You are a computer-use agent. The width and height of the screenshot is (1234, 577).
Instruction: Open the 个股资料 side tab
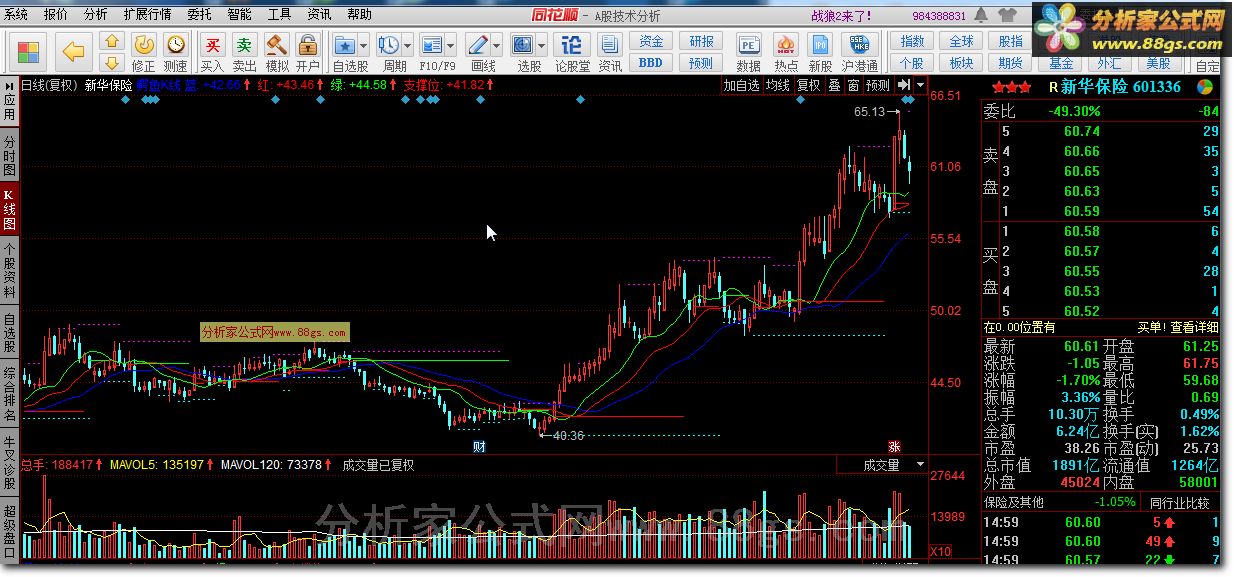coord(9,270)
